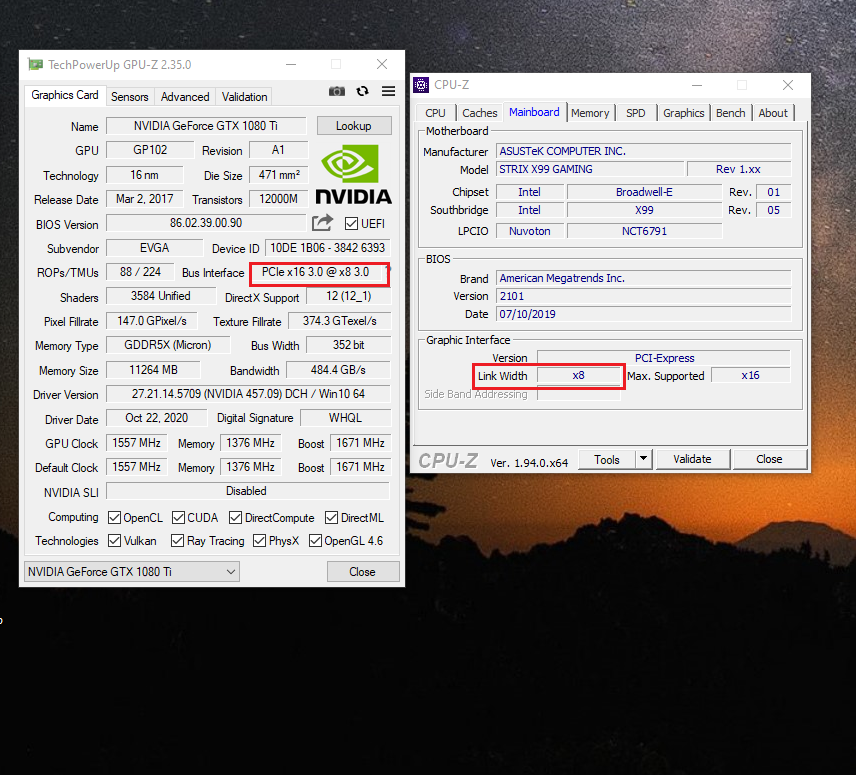Open the GPU selection dropdown in GPU-Z
This screenshot has width=856, height=775.
[x=132, y=571]
